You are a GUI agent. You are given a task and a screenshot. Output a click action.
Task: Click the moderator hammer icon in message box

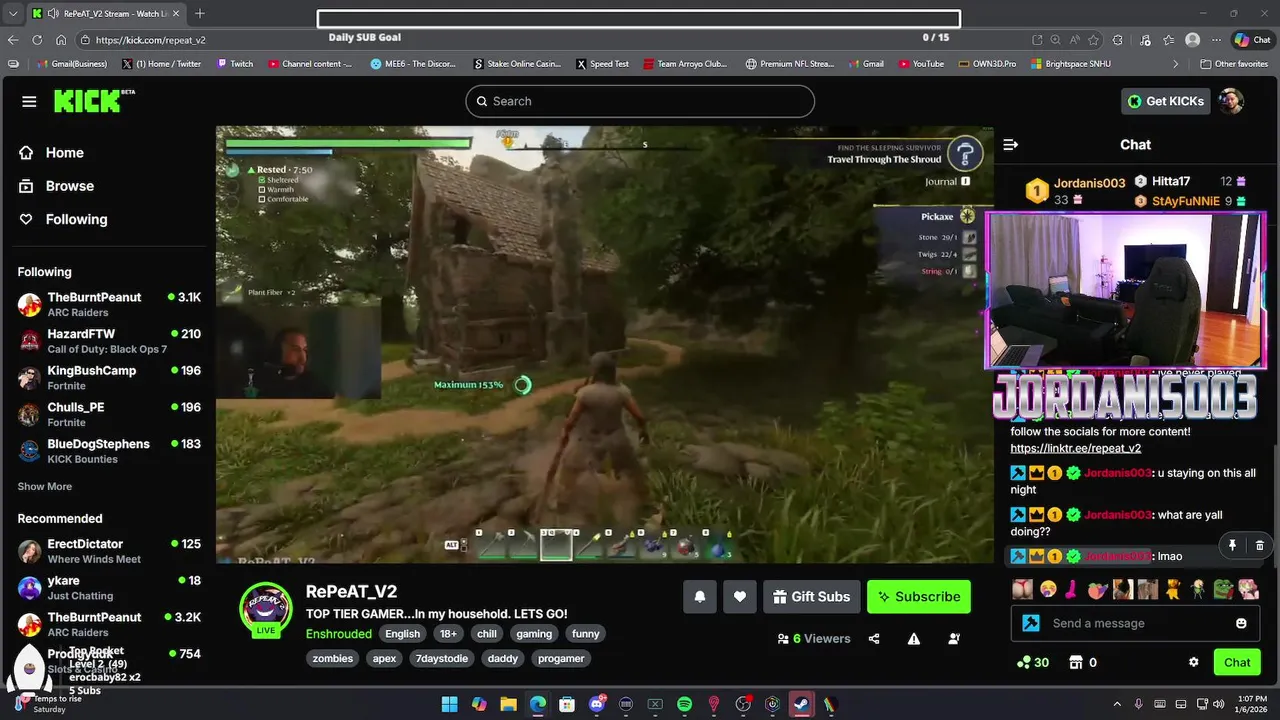tap(1030, 623)
